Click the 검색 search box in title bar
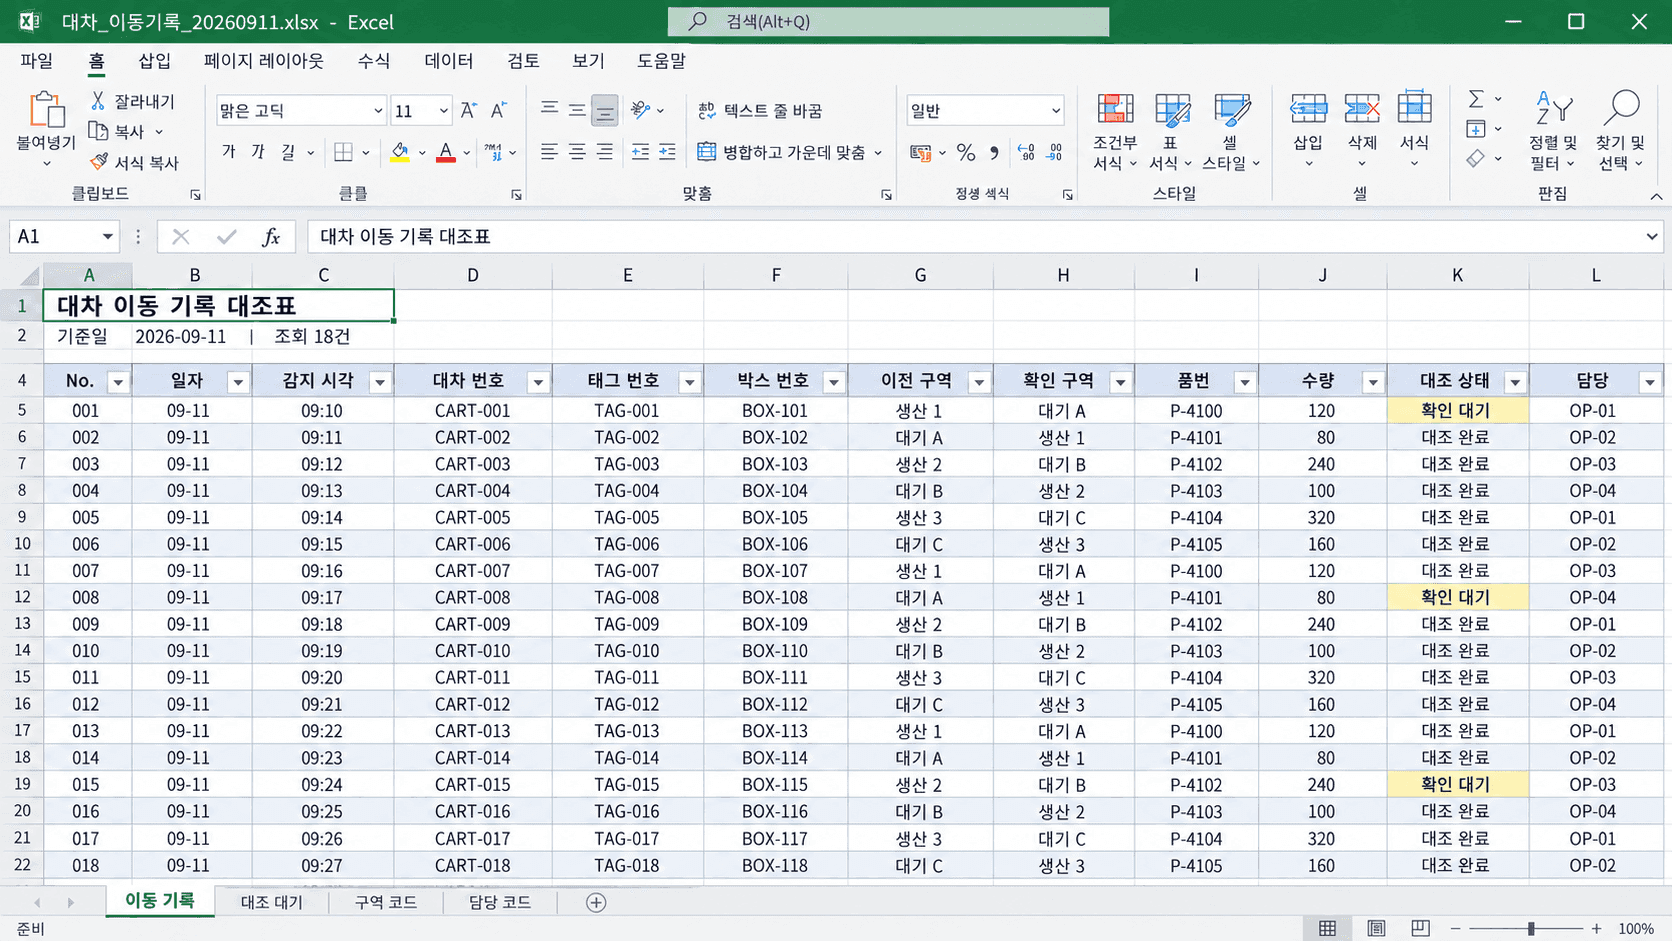1672x941 pixels. pos(888,21)
